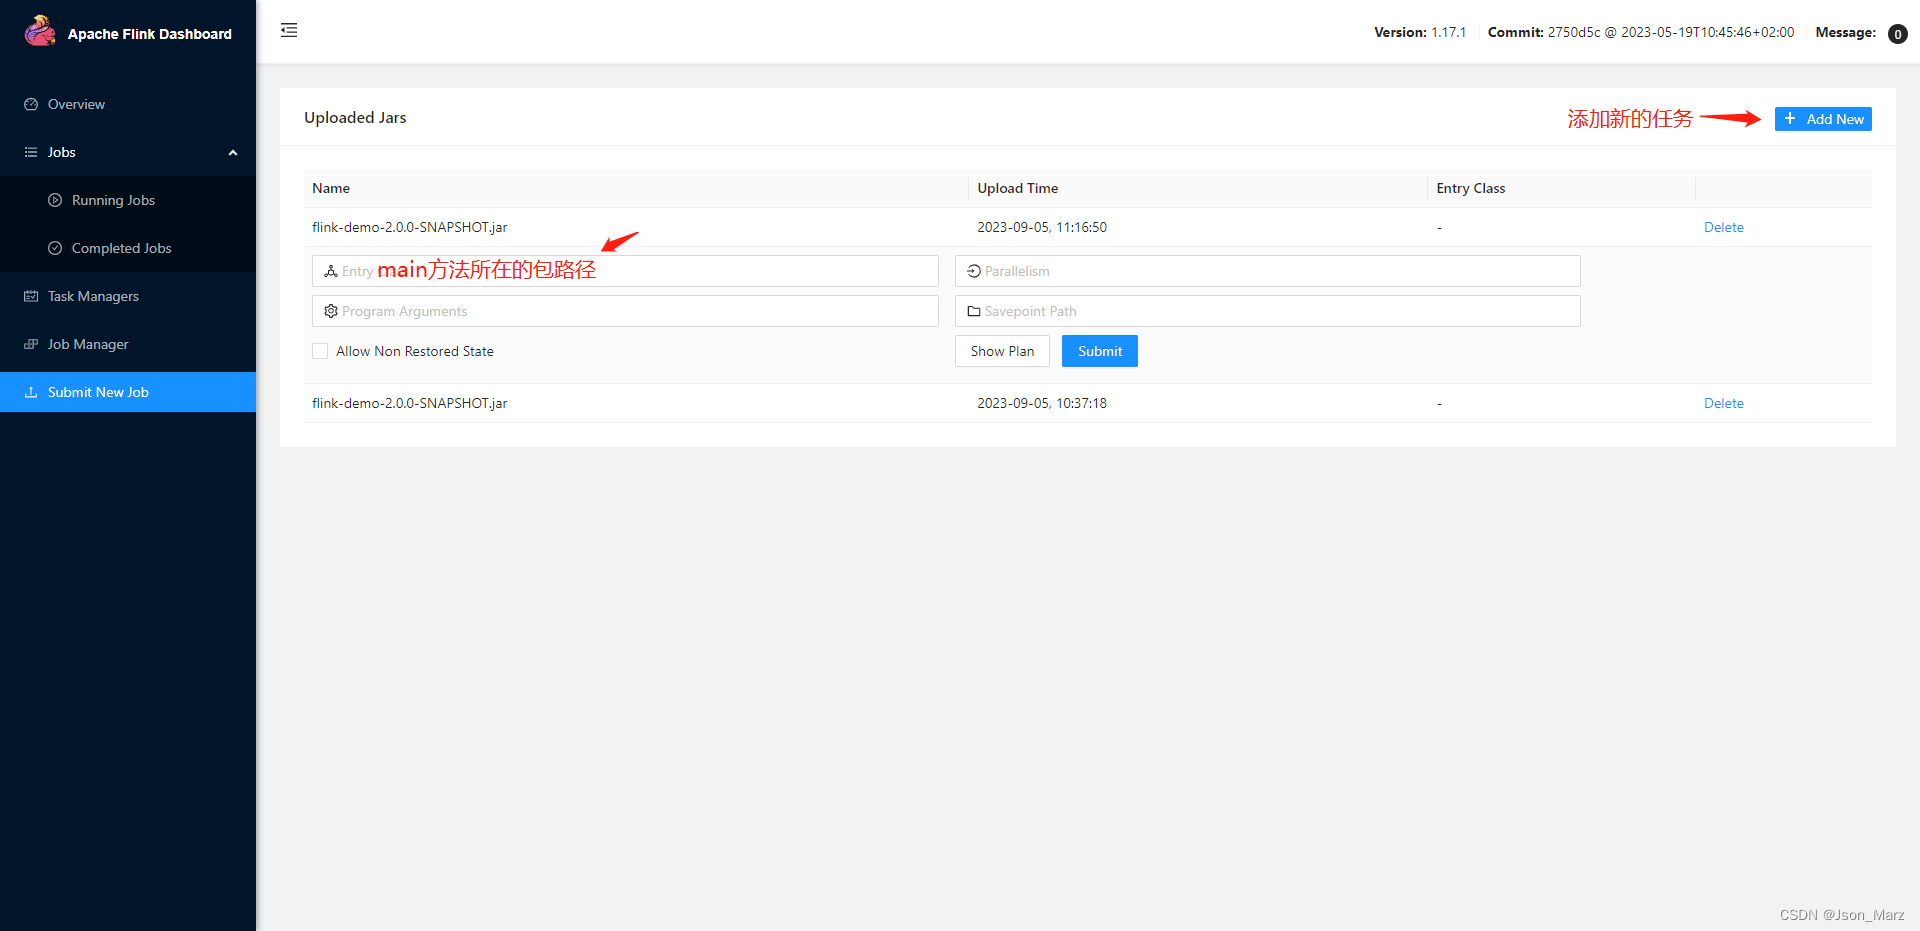The image size is (1920, 931).
Task: Expand the jar row uploaded at 10:37:18
Action: point(1088,403)
